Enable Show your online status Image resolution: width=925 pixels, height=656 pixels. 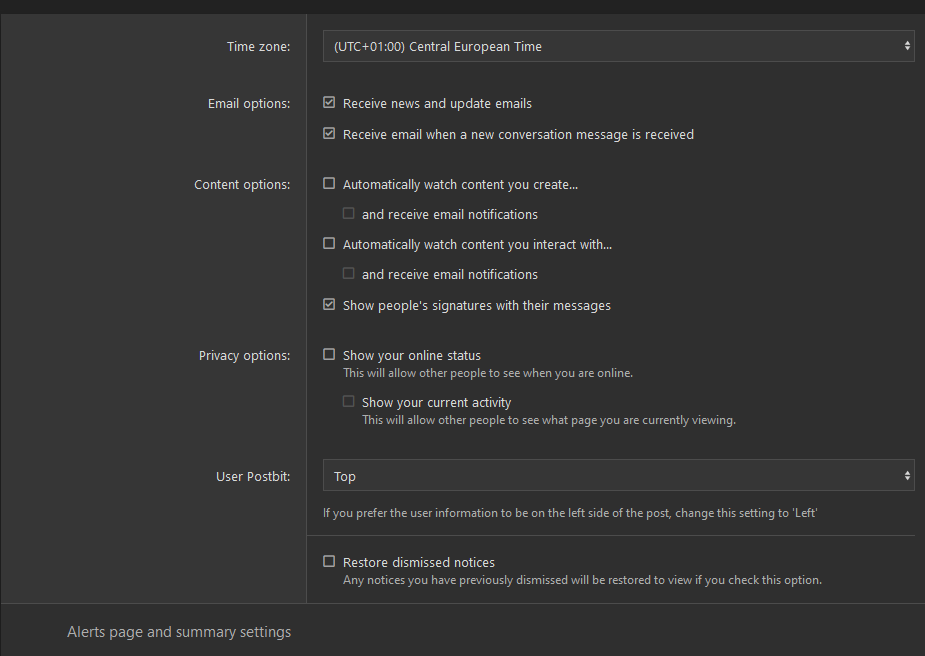(x=329, y=354)
